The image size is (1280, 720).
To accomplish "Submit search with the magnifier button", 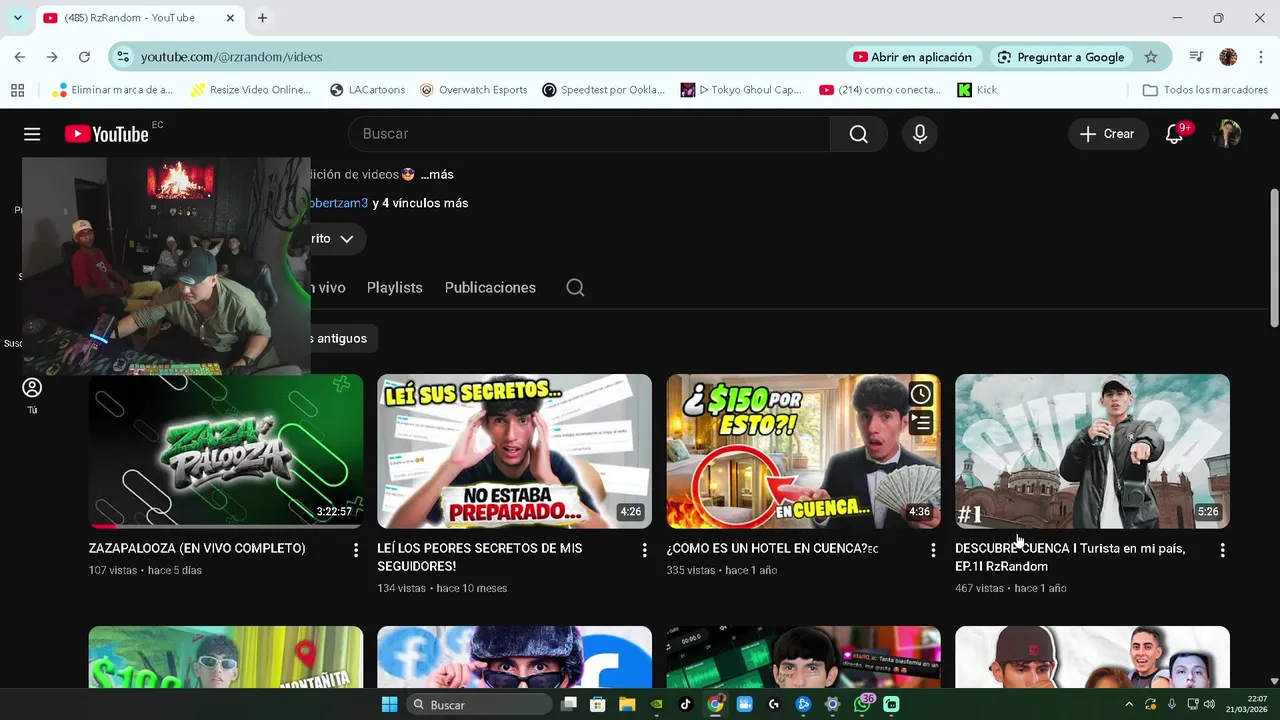I will tap(858, 134).
